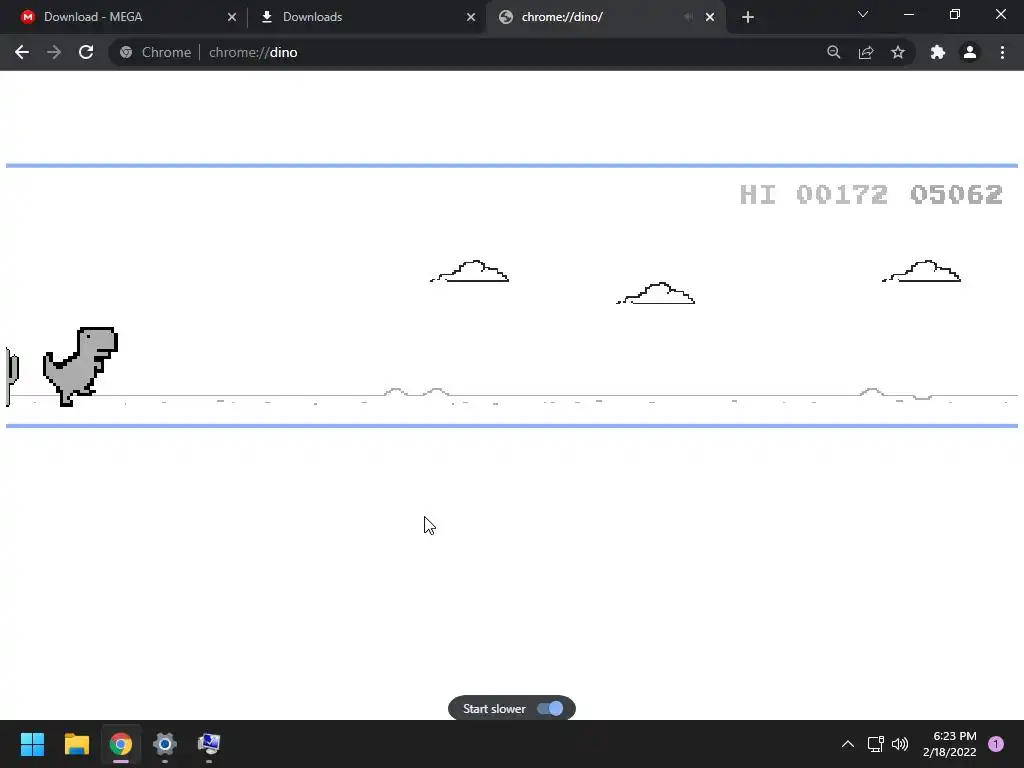
Task: Click the T-Rex dinosaur character
Action: (80, 366)
